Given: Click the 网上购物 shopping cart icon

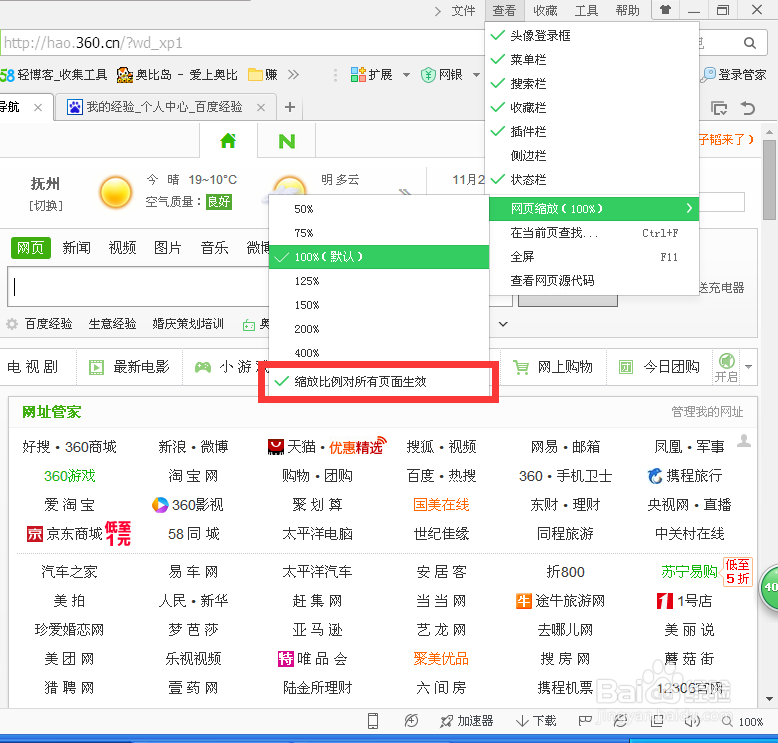Looking at the screenshot, I should click(520, 367).
